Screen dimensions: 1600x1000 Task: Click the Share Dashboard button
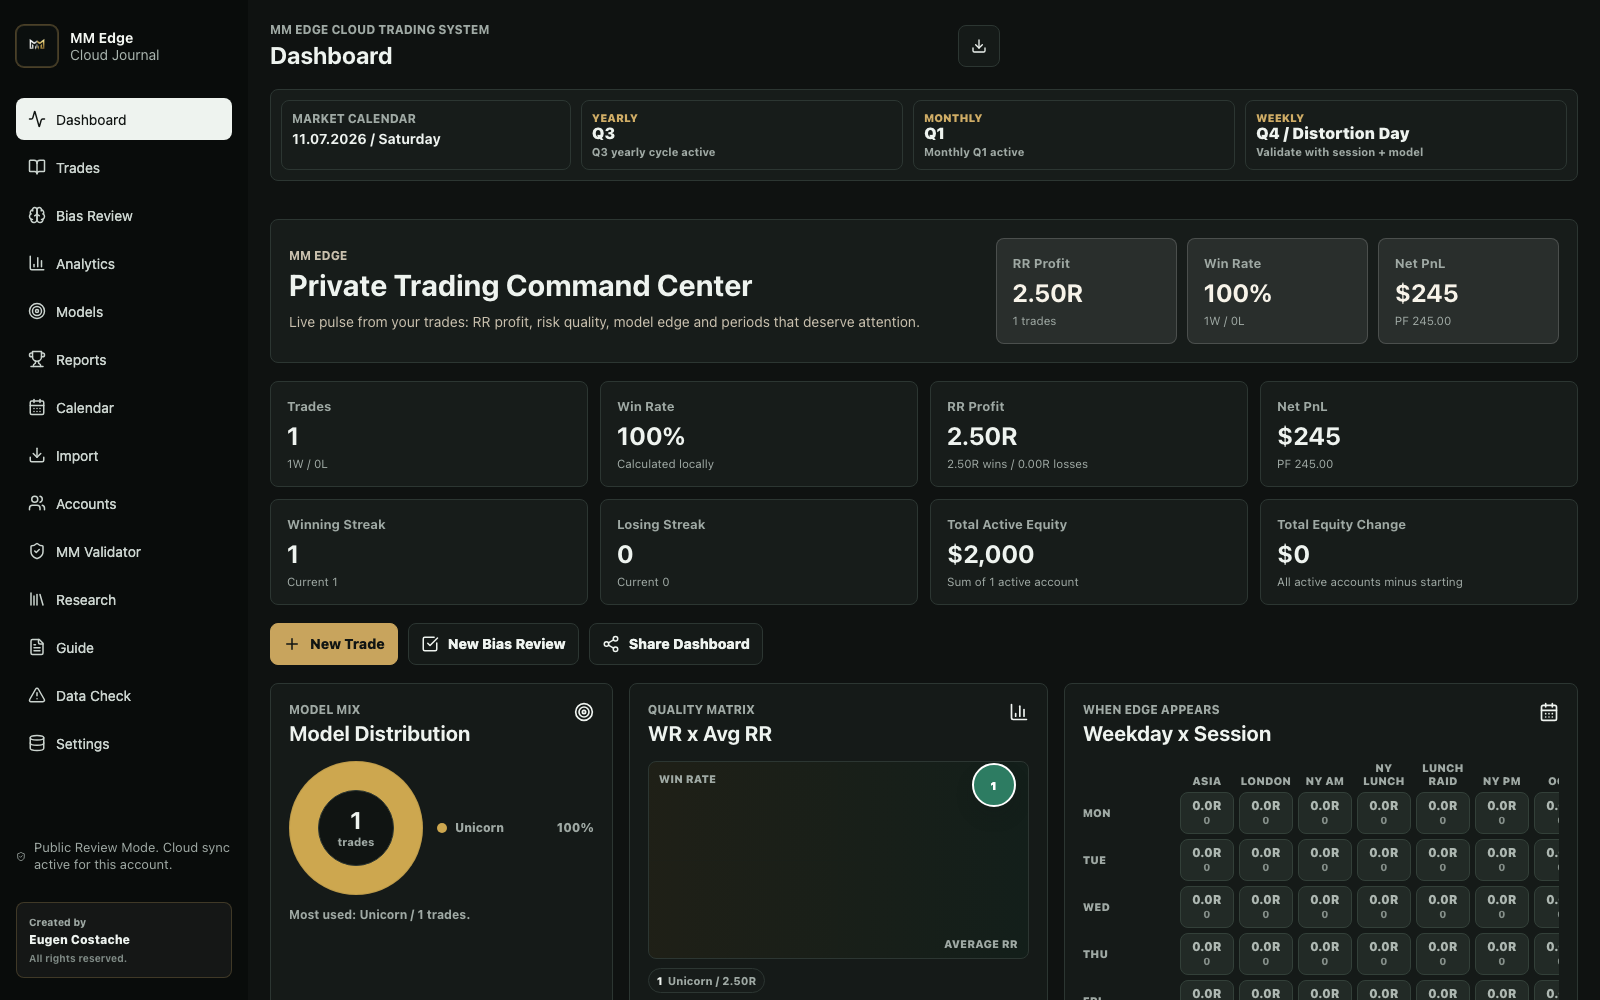[x=676, y=644]
